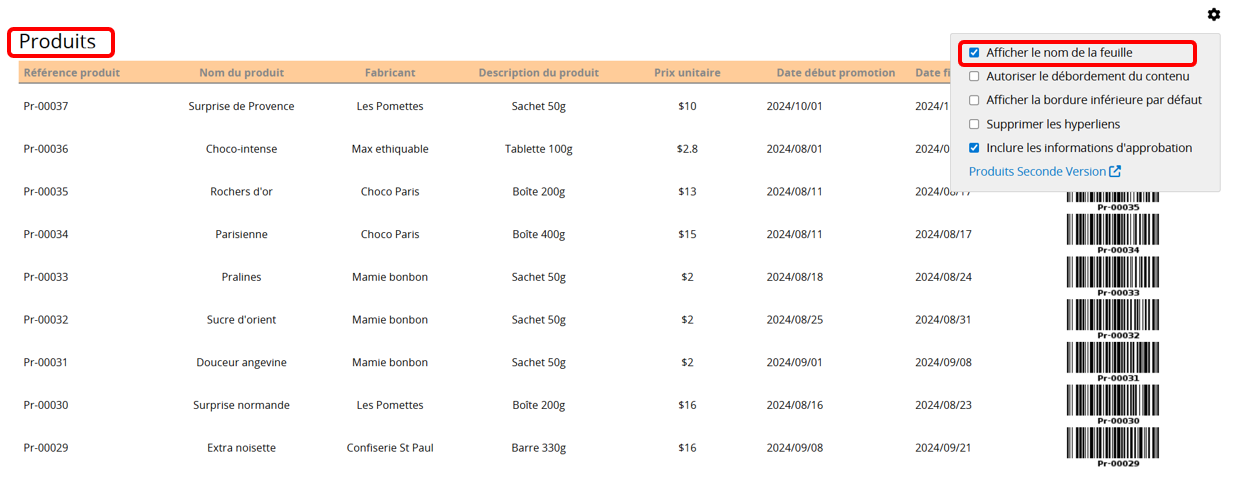Check 'Afficher la bordure inférieure par défaut'
The image size is (1233, 485).
pos(974,100)
